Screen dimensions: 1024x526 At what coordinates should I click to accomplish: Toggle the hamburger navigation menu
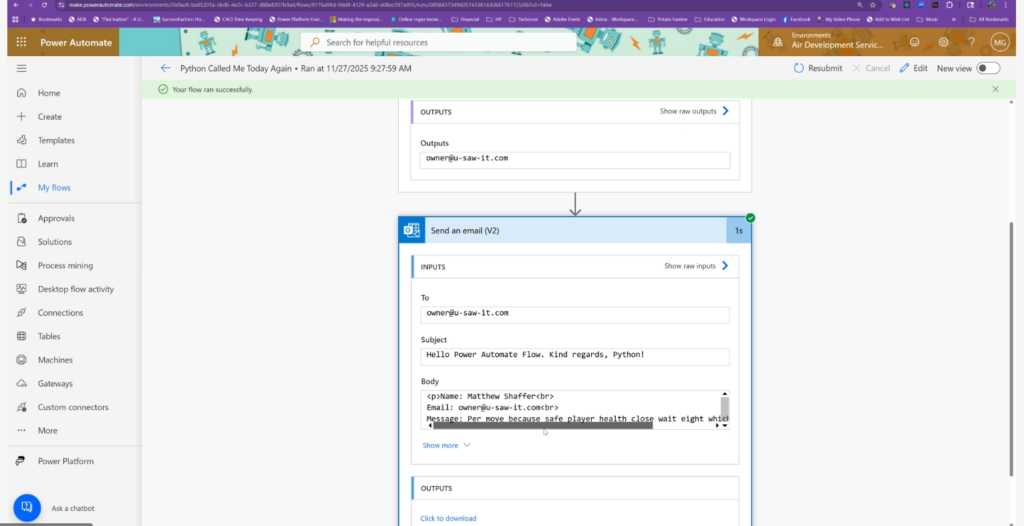21,68
